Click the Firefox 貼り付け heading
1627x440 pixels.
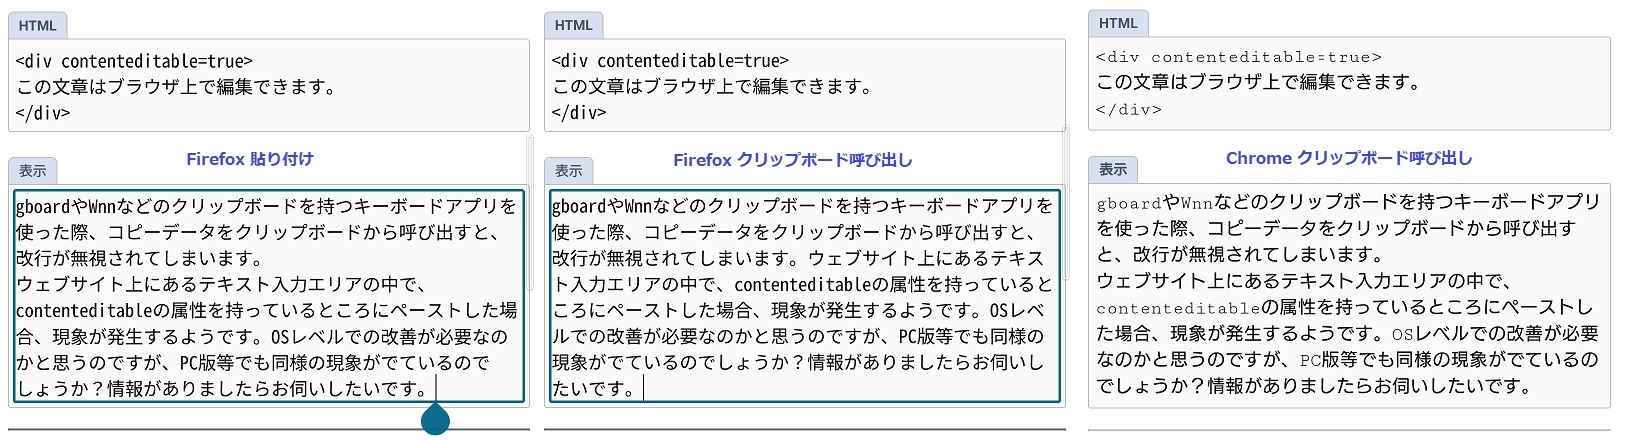click(250, 159)
